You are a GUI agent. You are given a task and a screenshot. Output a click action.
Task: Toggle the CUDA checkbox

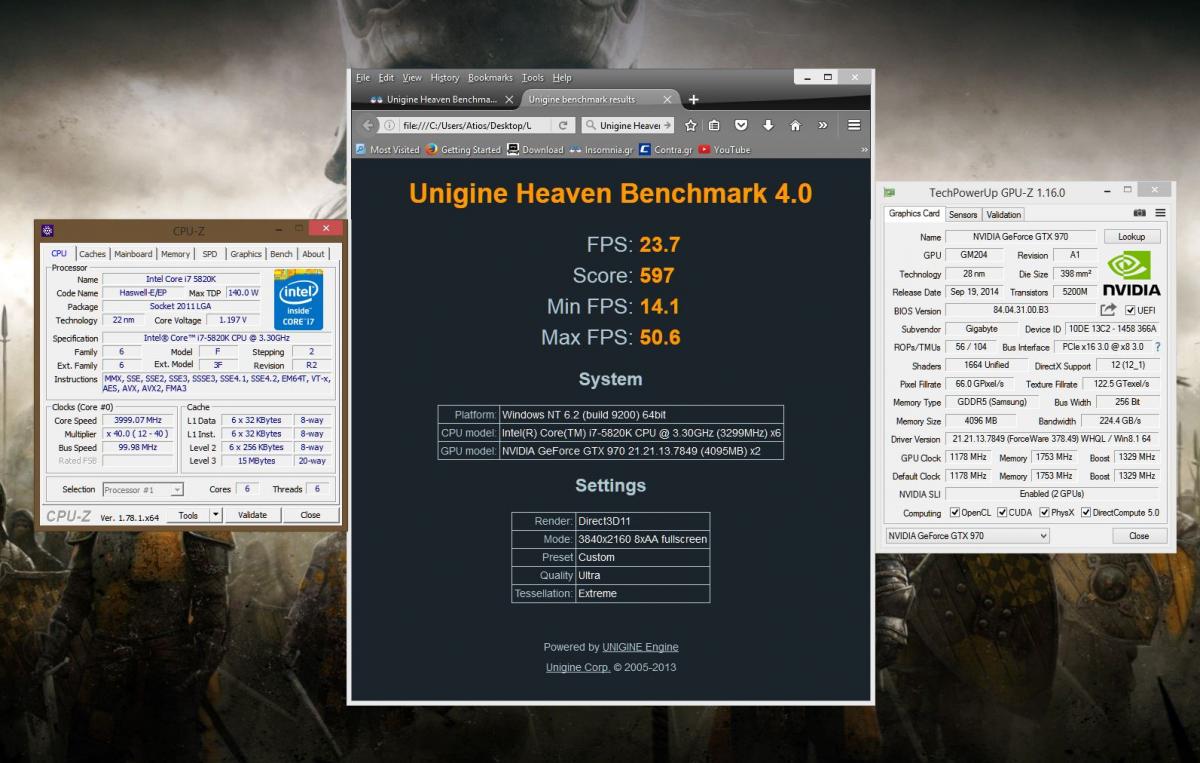(1000, 513)
